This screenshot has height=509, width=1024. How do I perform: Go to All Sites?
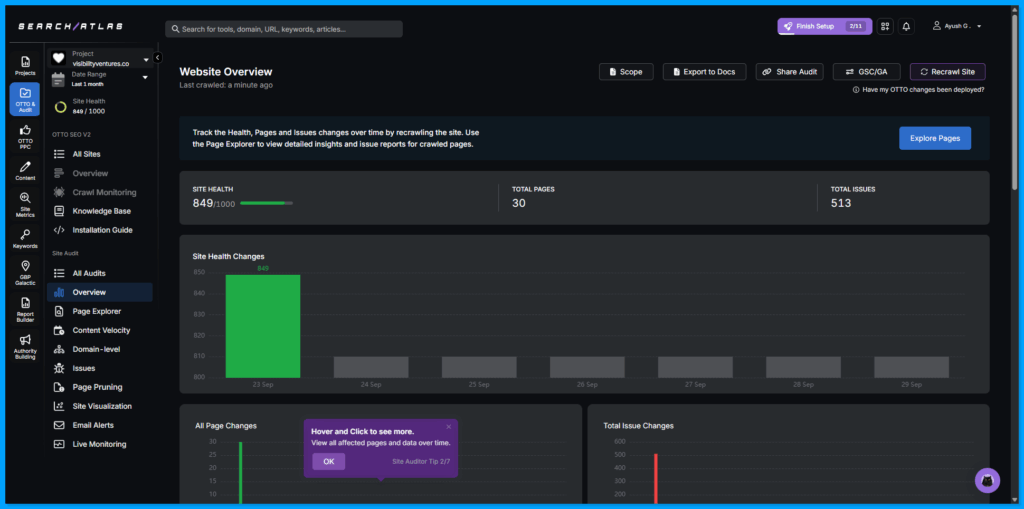pyautogui.click(x=86, y=154)
